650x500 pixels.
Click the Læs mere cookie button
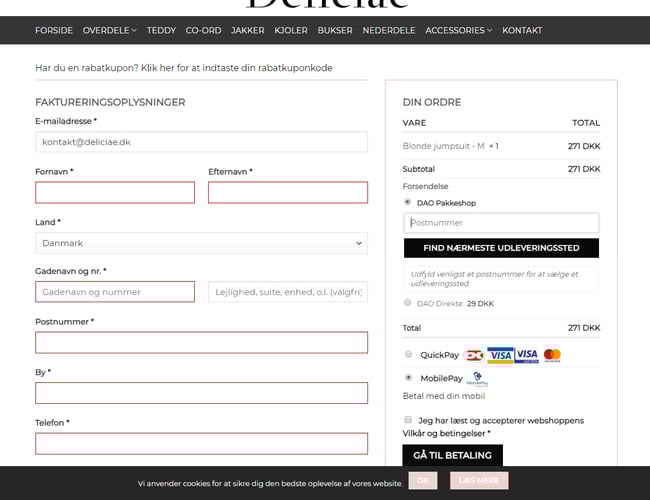point(479,481)
